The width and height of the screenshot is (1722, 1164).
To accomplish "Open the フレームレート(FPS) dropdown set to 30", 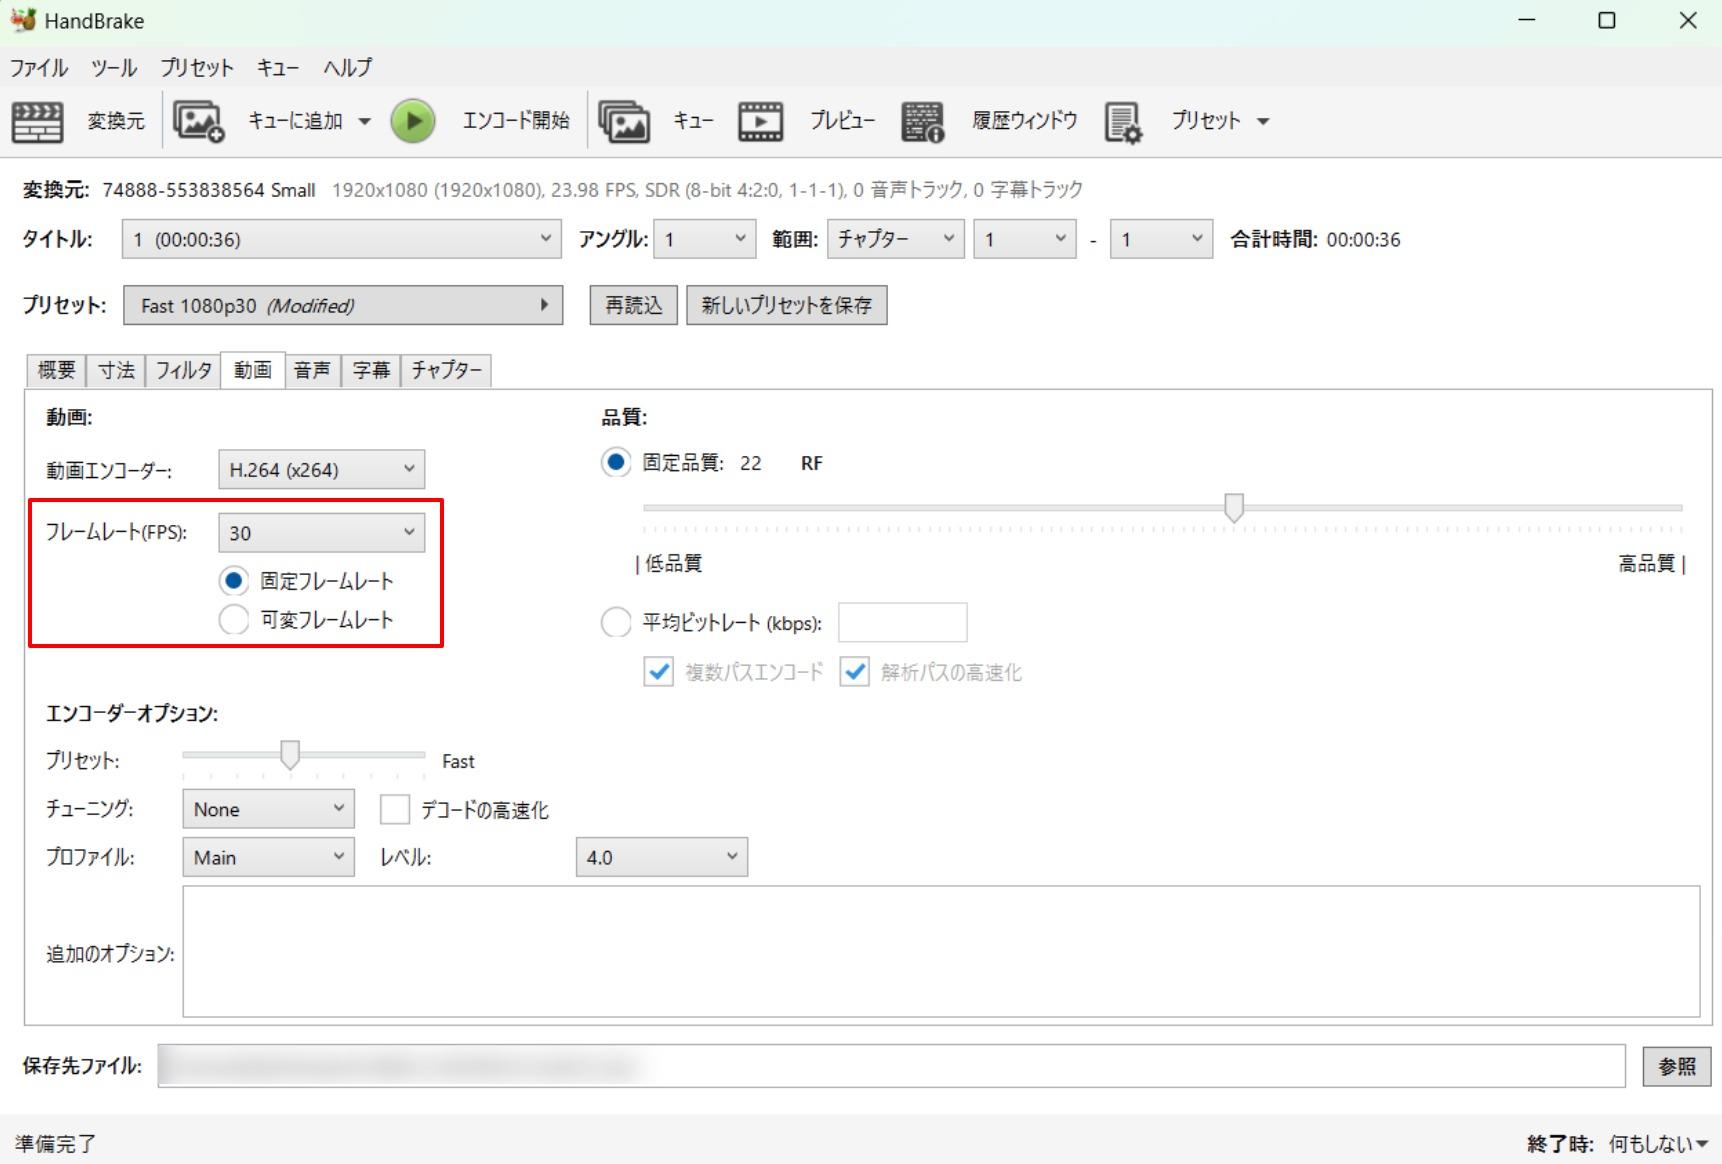I will 321,532.
